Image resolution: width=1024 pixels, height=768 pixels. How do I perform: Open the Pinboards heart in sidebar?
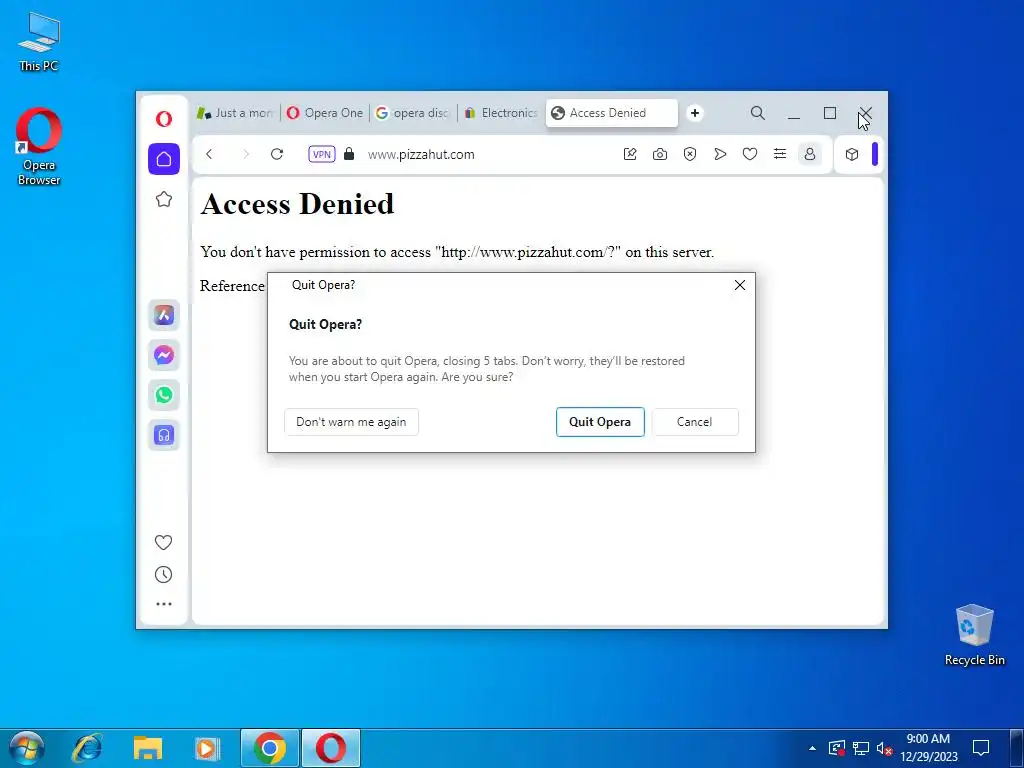[x=163, y=542]
